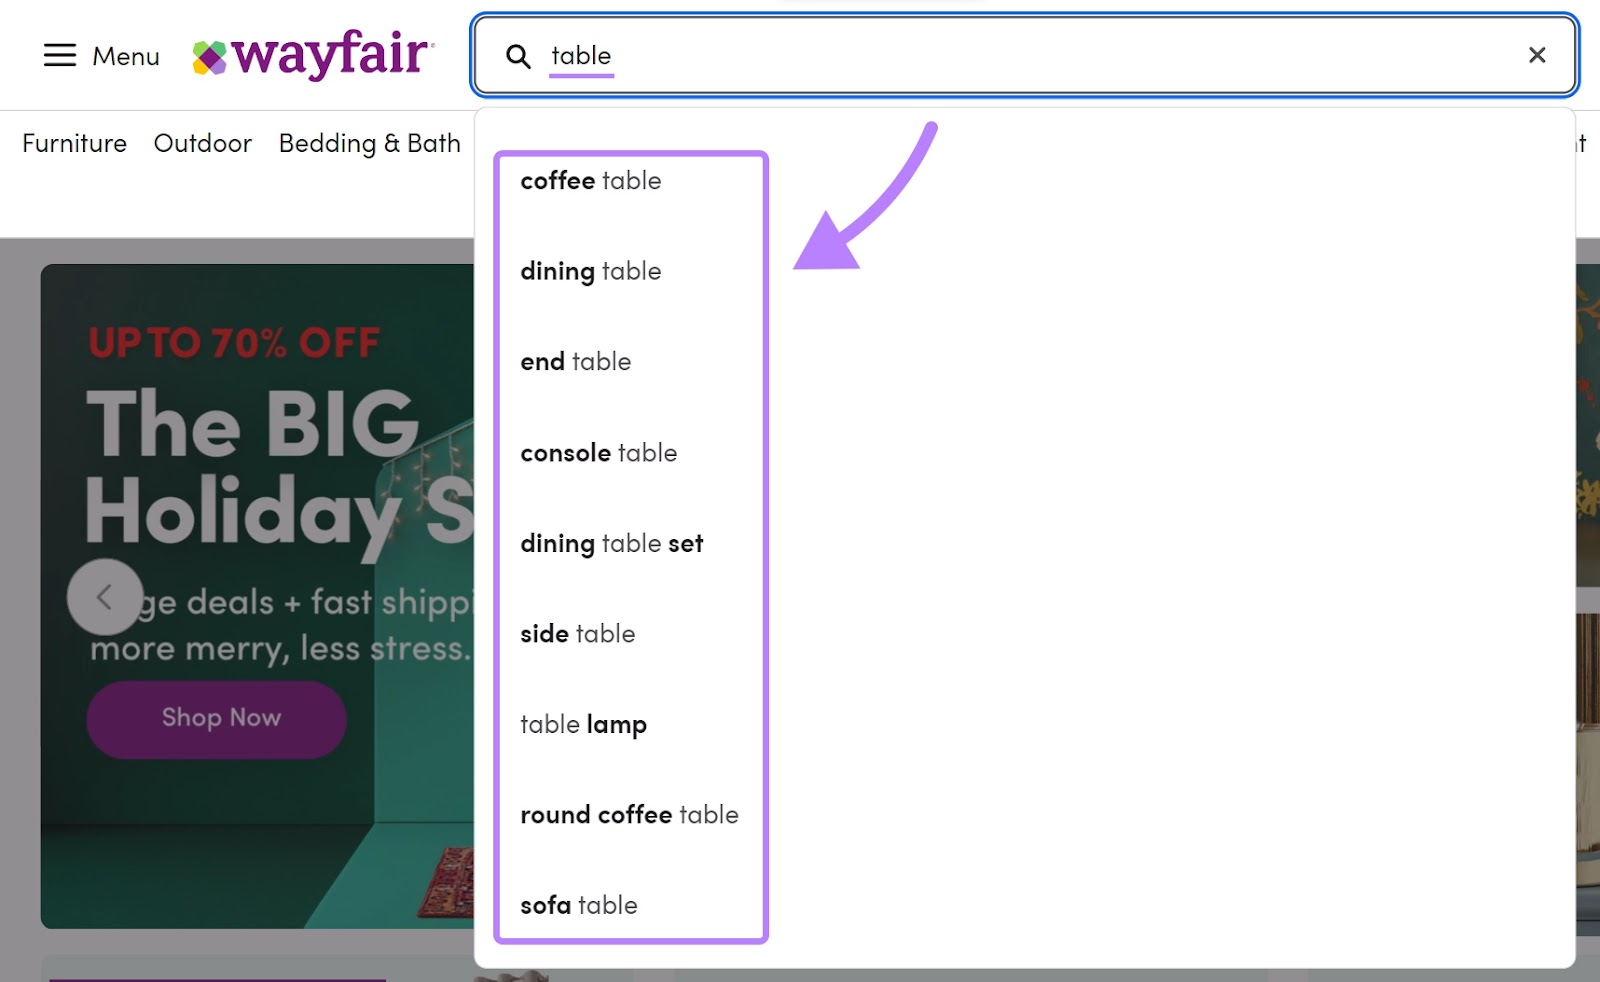Click the Shop Now button
Screen dimensions: 1600x982
(216, 718)
